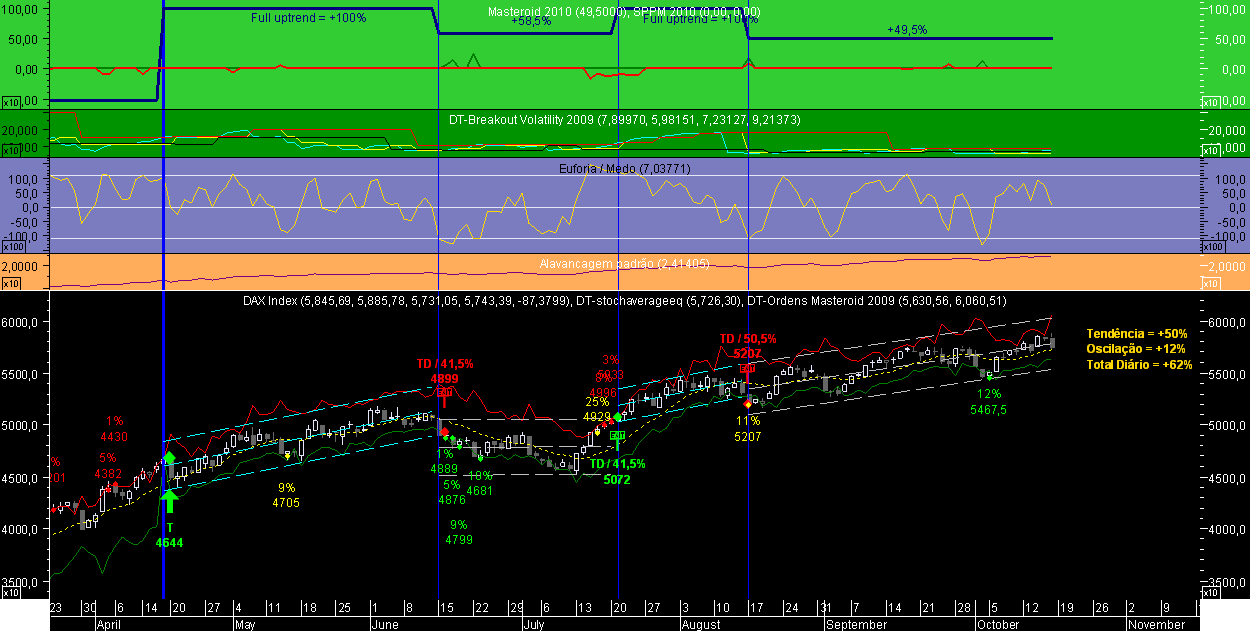Click the red TD / 50,5% annotation
This screenshot has height=631, width=1250.
click(748, 339)
